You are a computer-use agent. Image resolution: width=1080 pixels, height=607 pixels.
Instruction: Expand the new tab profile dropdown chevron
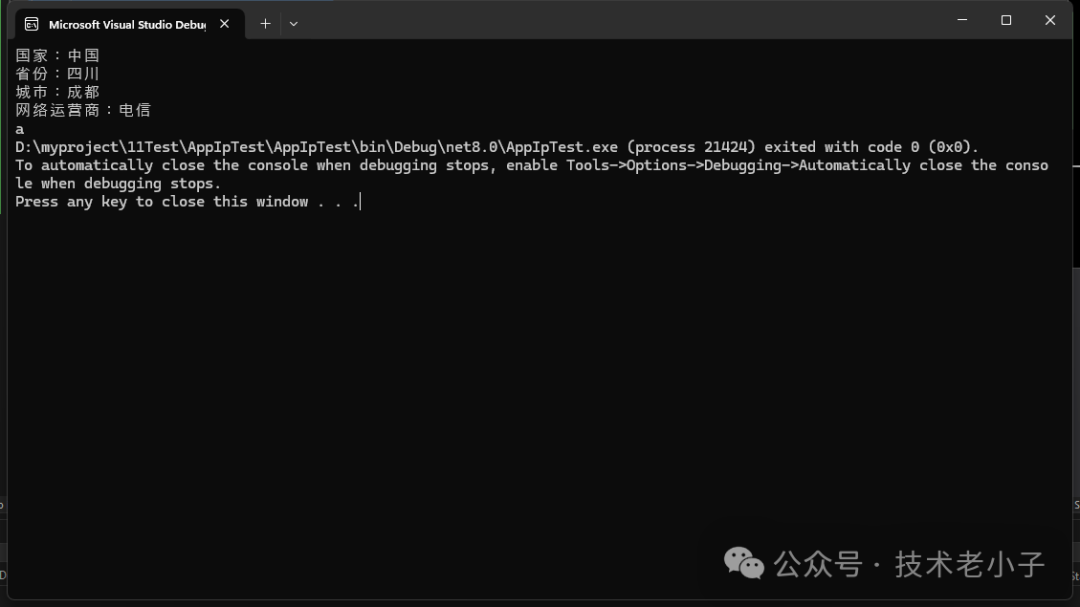293,23
